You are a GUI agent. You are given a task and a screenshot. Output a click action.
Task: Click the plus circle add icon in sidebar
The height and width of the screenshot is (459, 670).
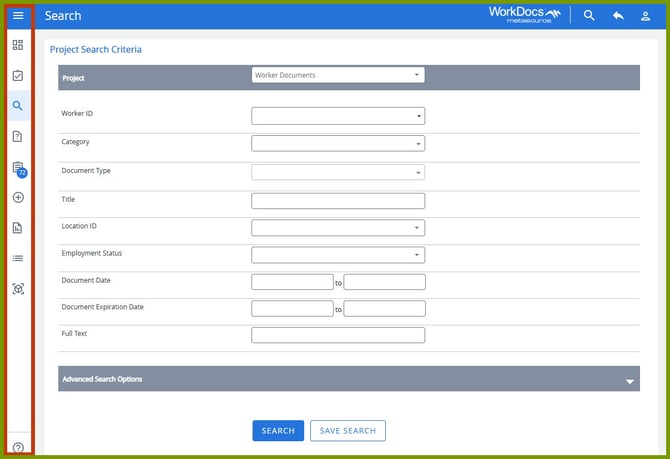point(18,198)
